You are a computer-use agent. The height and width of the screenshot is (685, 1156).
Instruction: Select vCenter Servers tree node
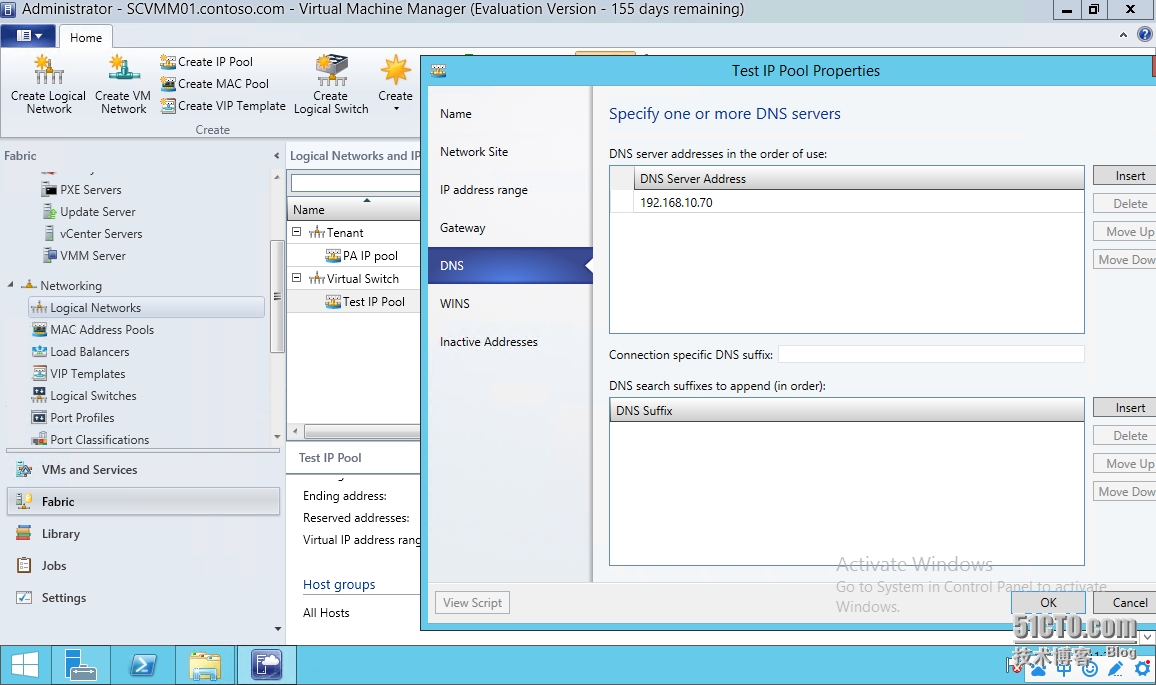coord(92,234)
